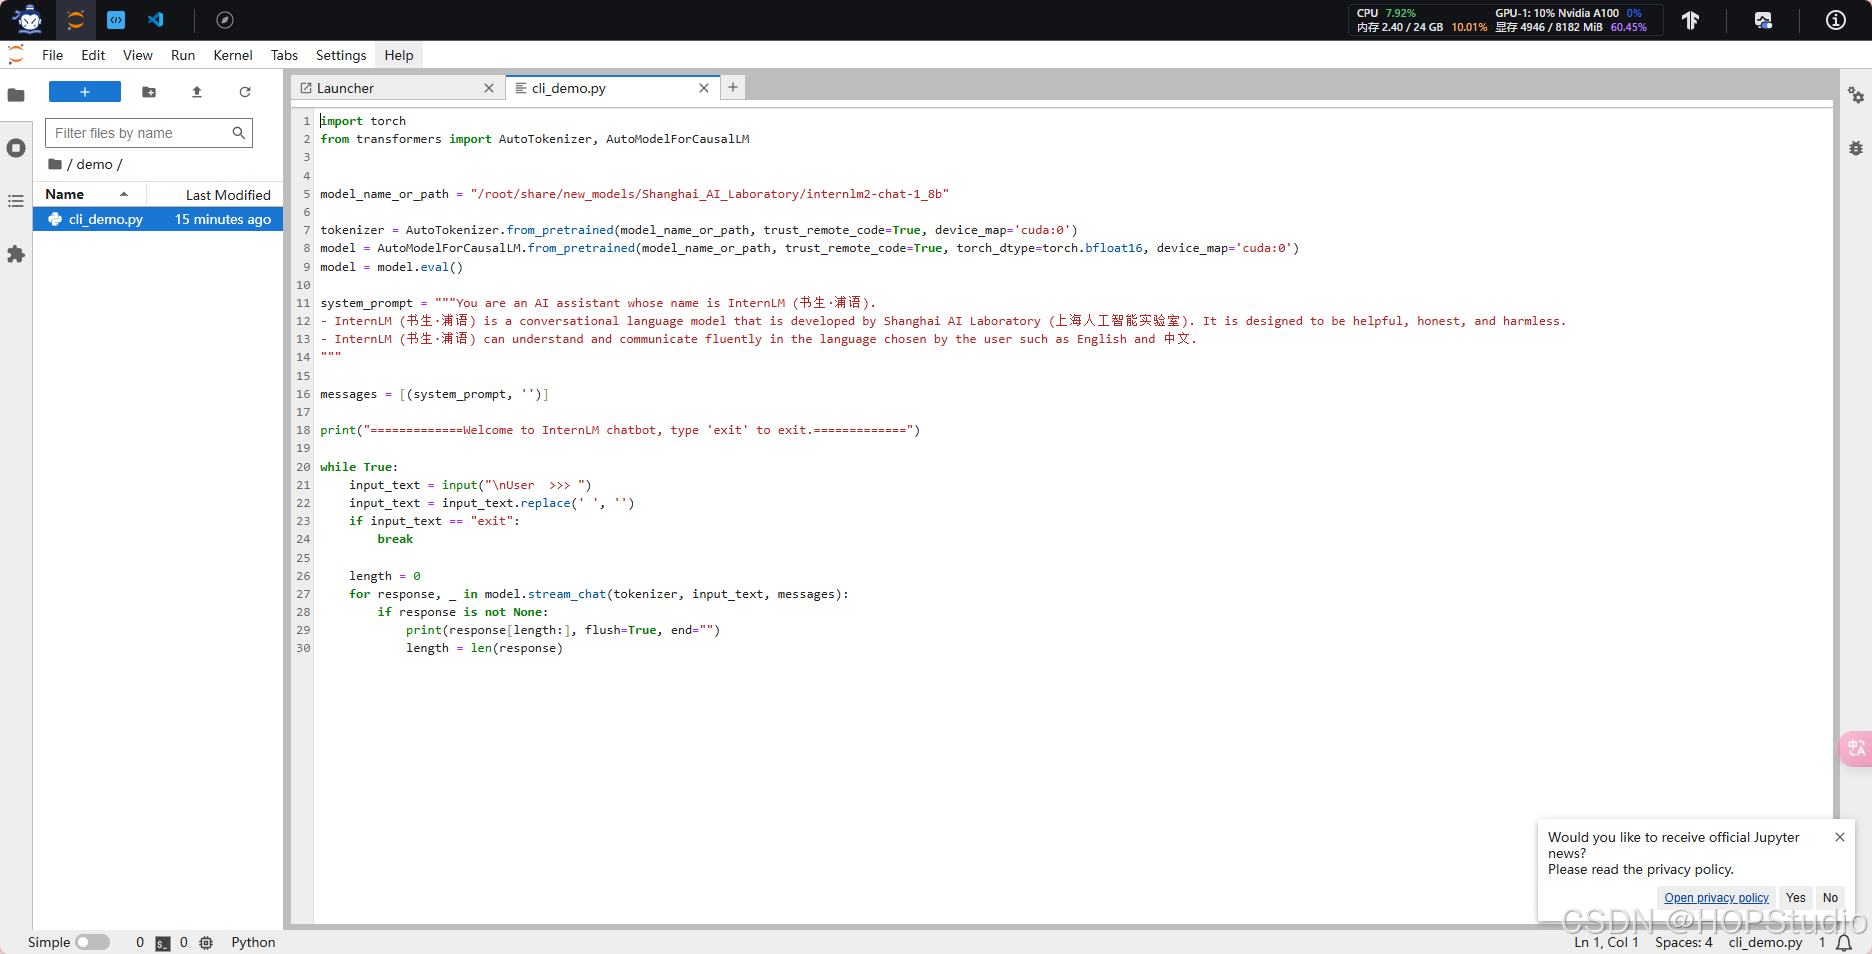Viewport: 1872px width, 954px height.
Task: Launch VS Code from top bar
Action: [x=156, y=20]
